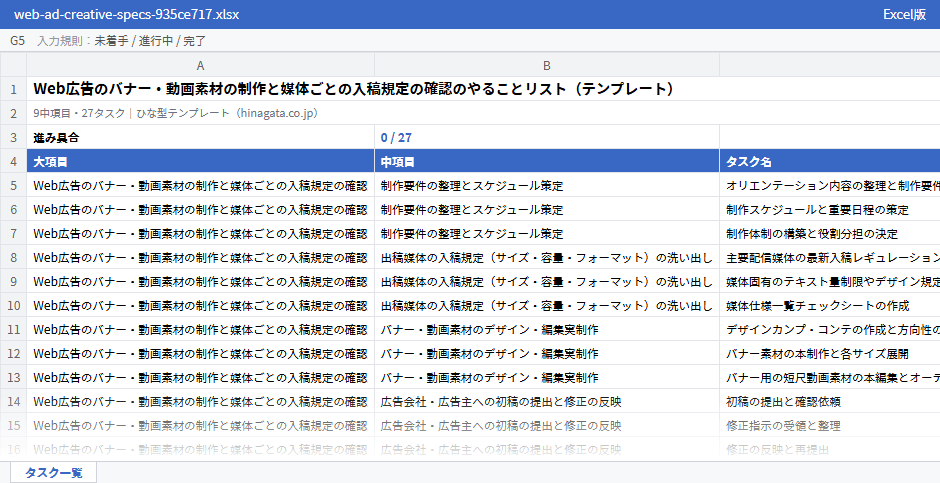Select row 11 header

tap(13, 329)
